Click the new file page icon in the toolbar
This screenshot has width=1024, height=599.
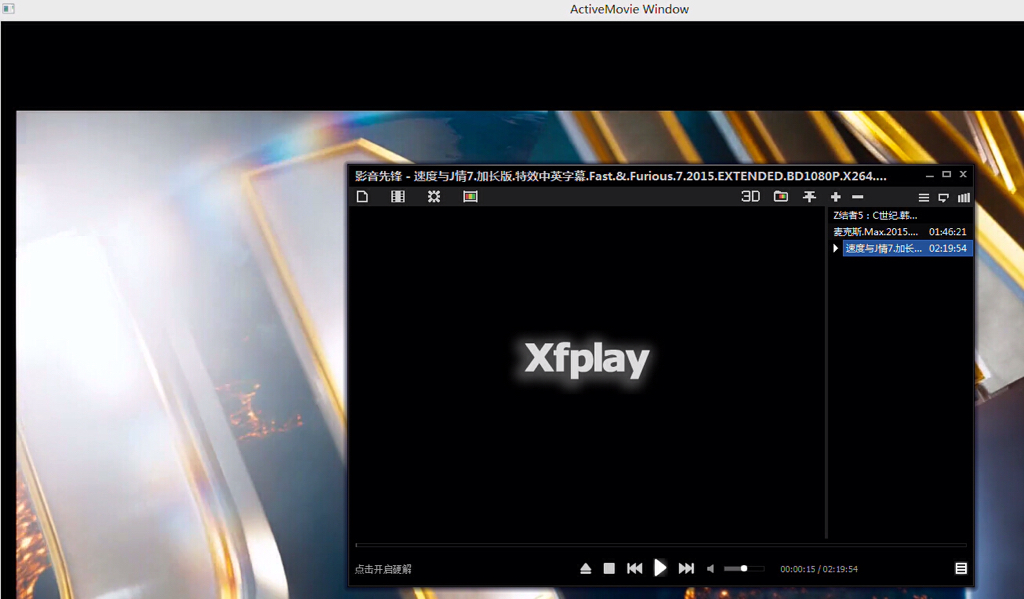(362, 197)
